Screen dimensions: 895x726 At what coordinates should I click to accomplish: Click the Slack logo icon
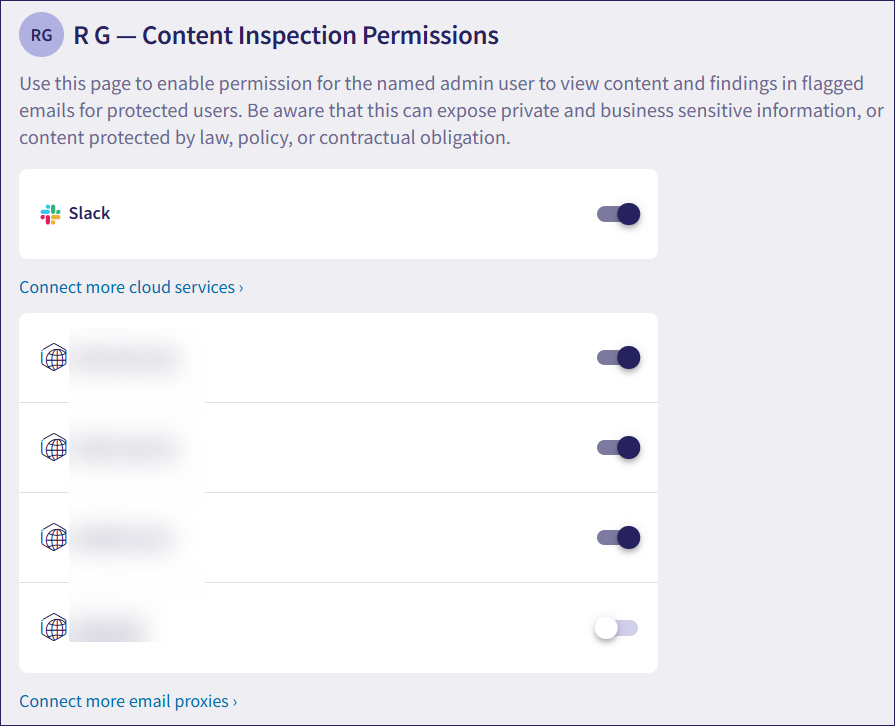50,214
